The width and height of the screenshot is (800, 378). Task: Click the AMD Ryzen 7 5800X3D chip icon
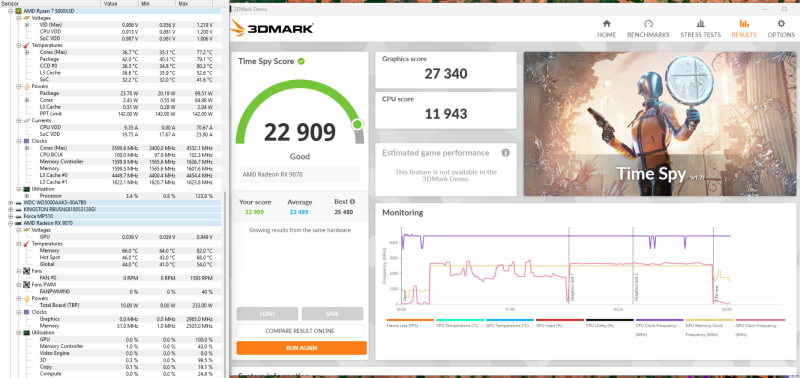coord(18,11)
